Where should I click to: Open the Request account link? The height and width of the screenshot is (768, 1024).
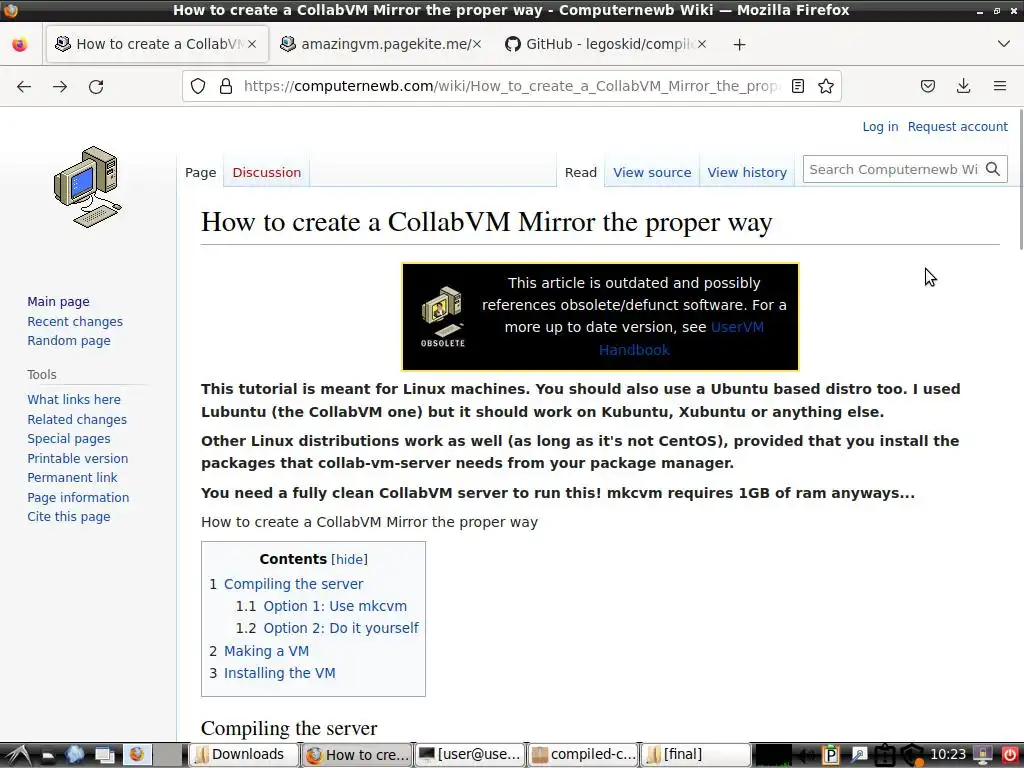[x=957, y=127]
